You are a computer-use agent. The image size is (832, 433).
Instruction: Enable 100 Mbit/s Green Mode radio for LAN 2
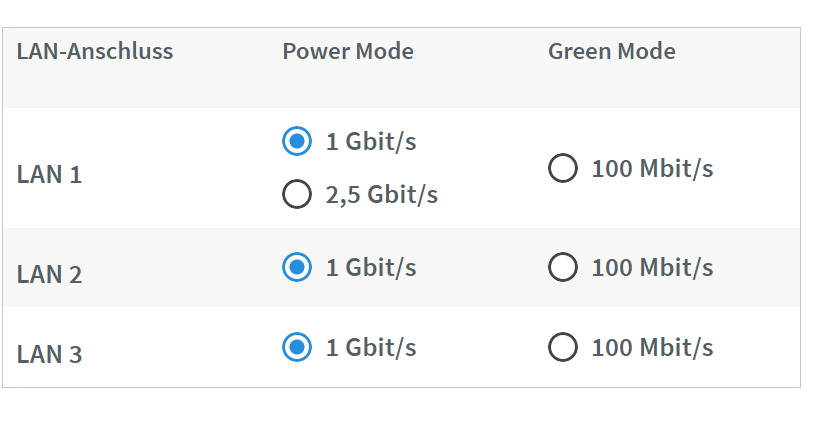[563, 268]
